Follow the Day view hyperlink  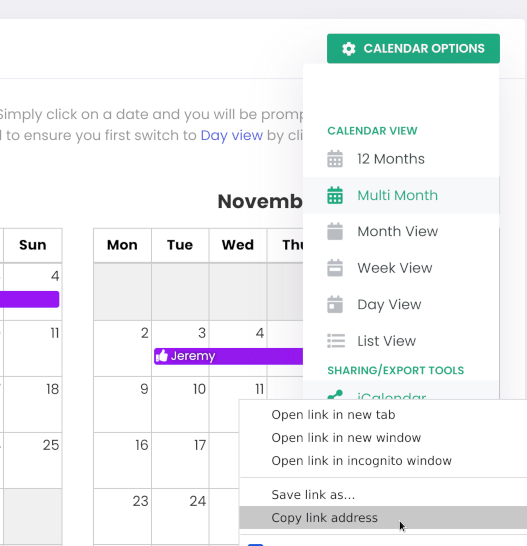pyautogui.click(x=232, y=135)
